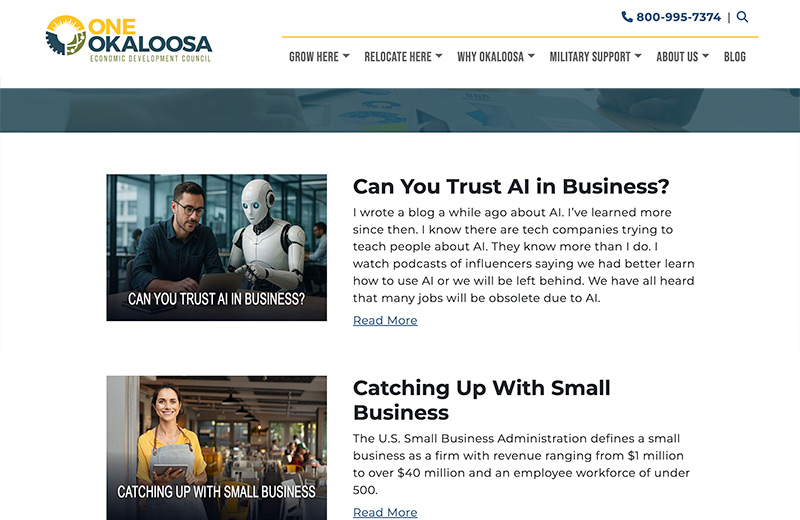The image size is (800, 520).
Task: Open the Can You Trust AI in Business? title
Action: (511, 186)
